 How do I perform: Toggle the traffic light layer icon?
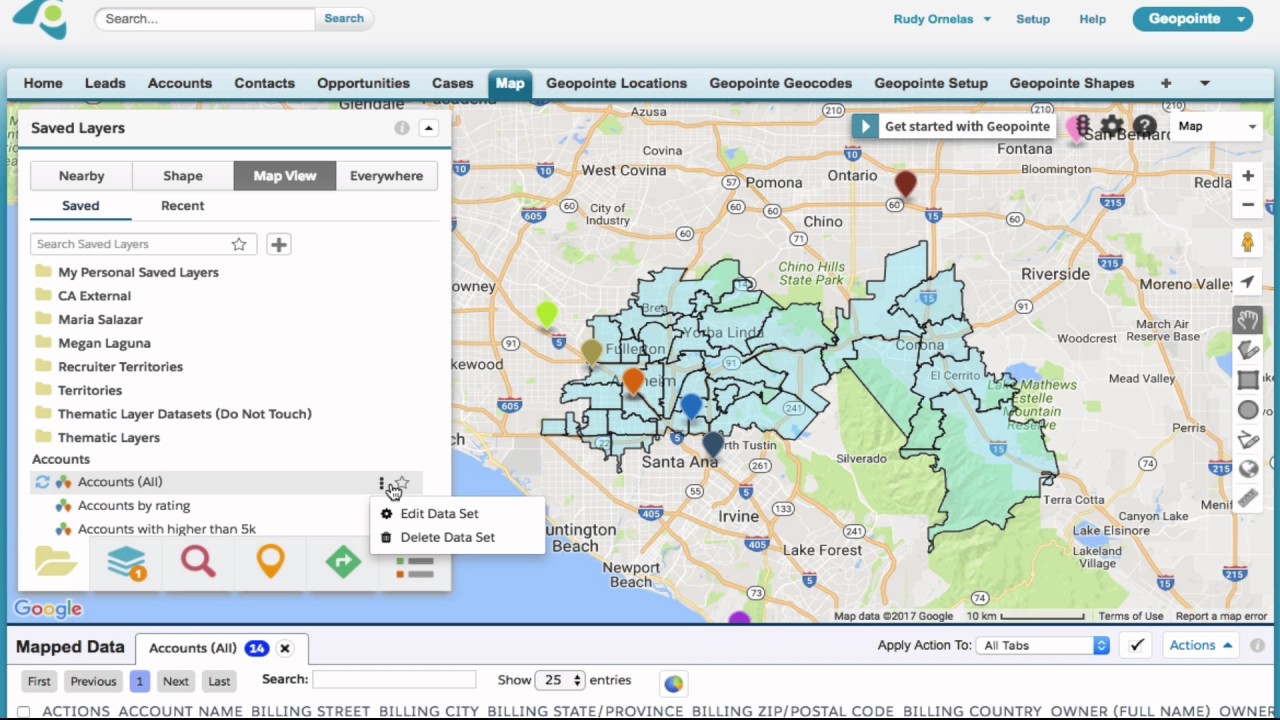[1082, 127]
